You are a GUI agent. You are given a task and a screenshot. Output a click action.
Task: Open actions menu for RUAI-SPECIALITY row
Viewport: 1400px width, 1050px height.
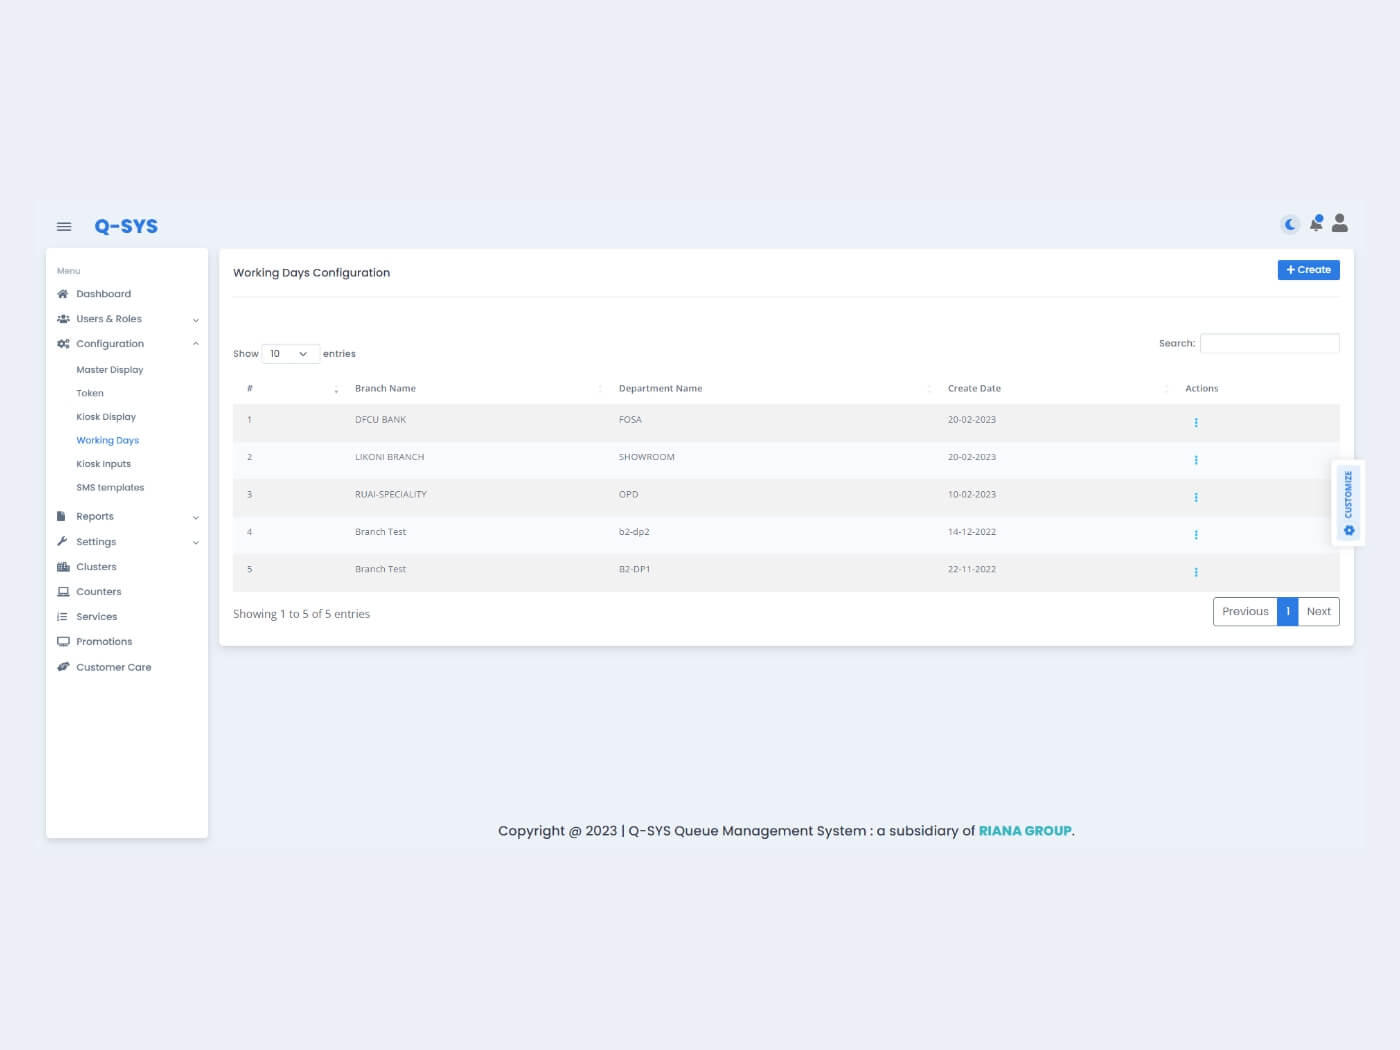[x=1196, y=498]
